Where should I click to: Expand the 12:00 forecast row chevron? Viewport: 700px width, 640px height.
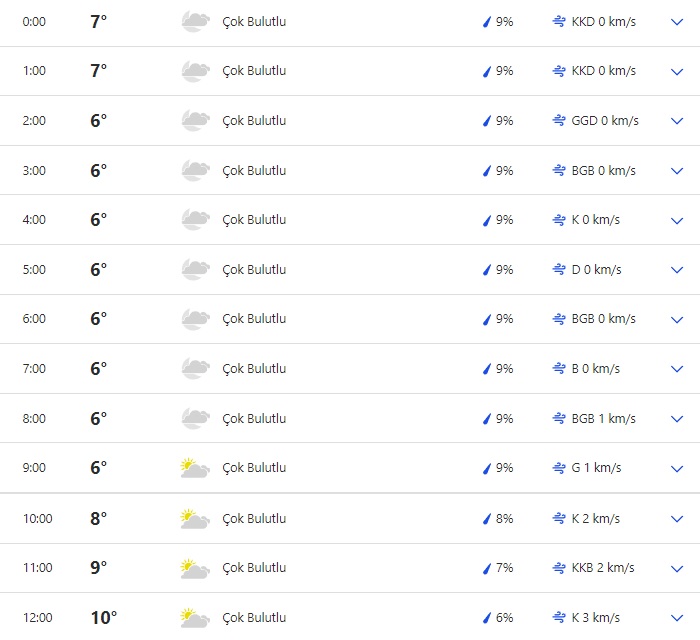click(677, 618)
